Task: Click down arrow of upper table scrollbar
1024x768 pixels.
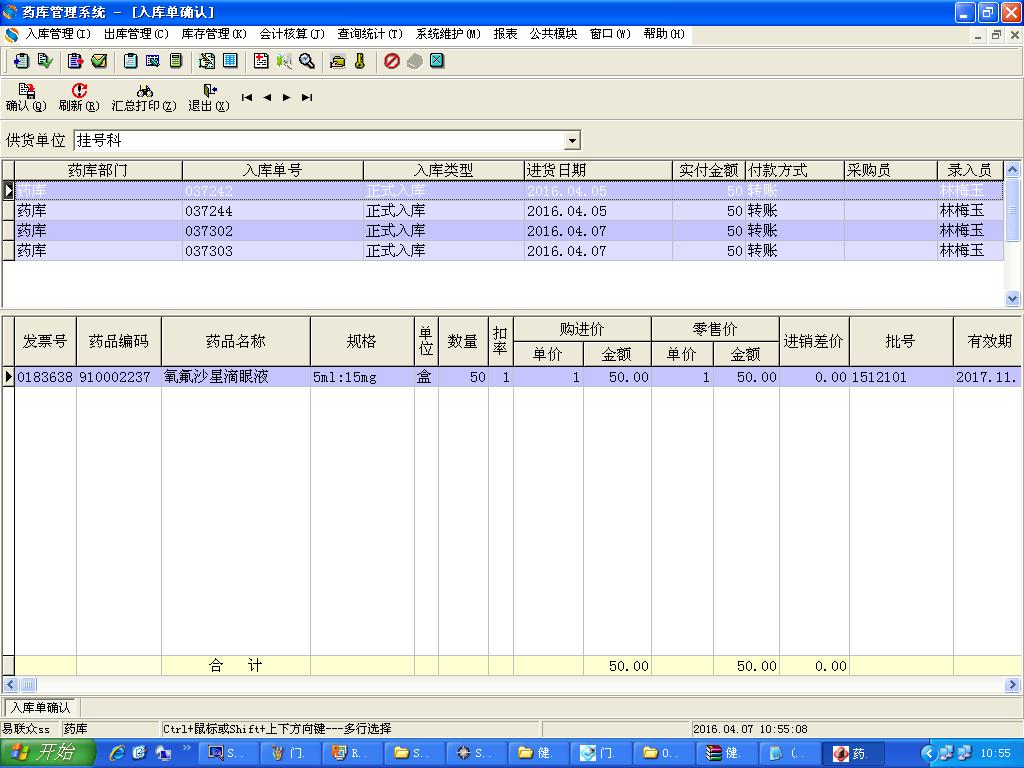Action: pyautogui.click(x=1012, y=298)
